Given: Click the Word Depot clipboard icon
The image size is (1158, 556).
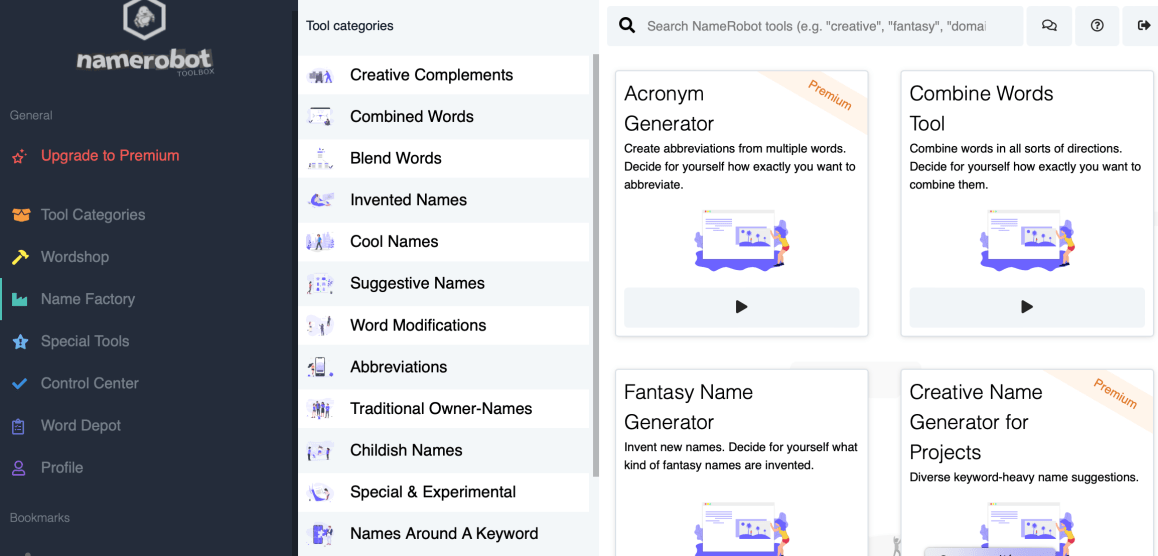Looking at the screenshot, I should click(x=19, y=426).
